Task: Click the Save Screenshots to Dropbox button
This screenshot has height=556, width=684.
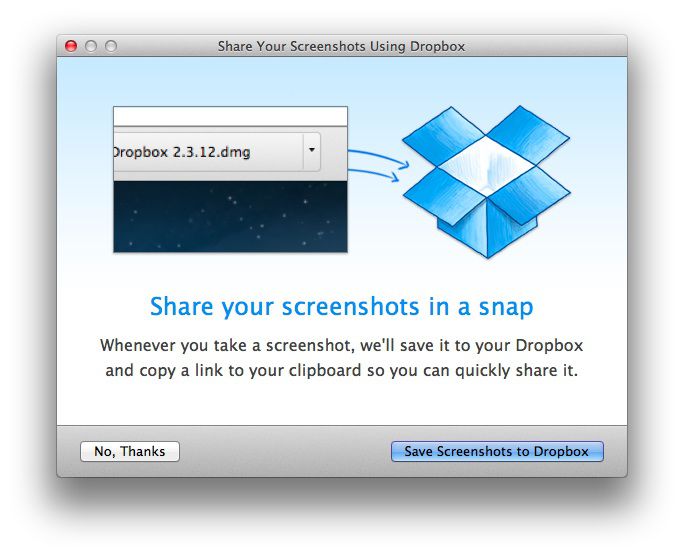Action: [497, 451]
